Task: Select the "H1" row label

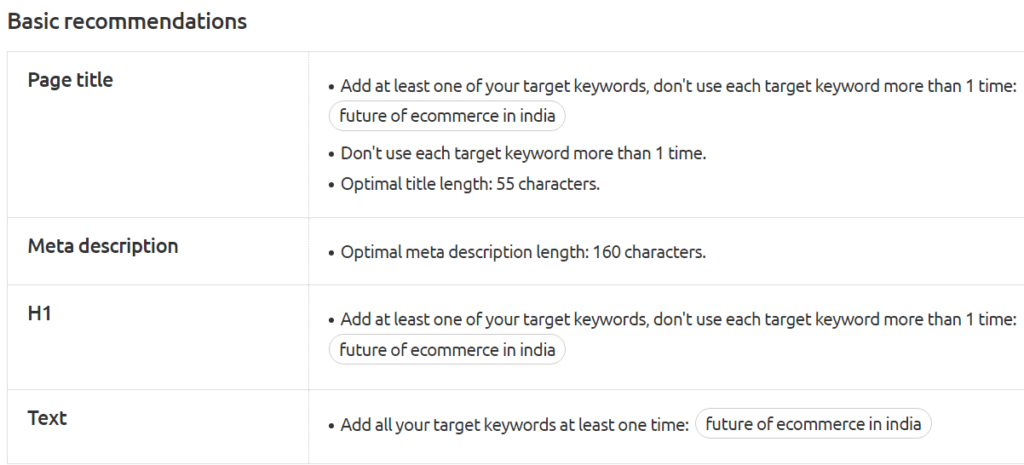Action: 40,314
